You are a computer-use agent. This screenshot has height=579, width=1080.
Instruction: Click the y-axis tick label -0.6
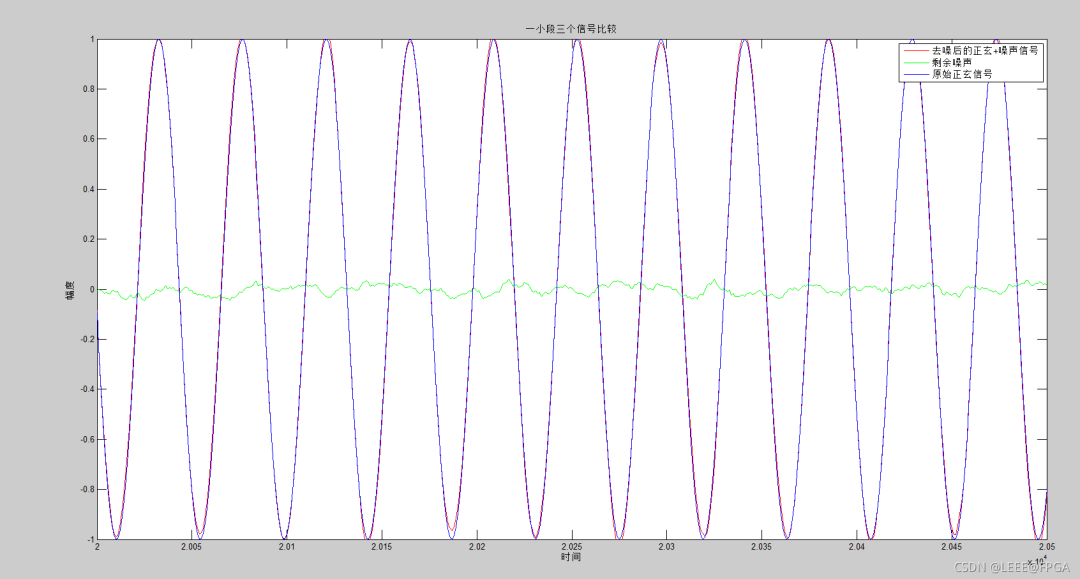pyautogui.click(x=85, y=439)
